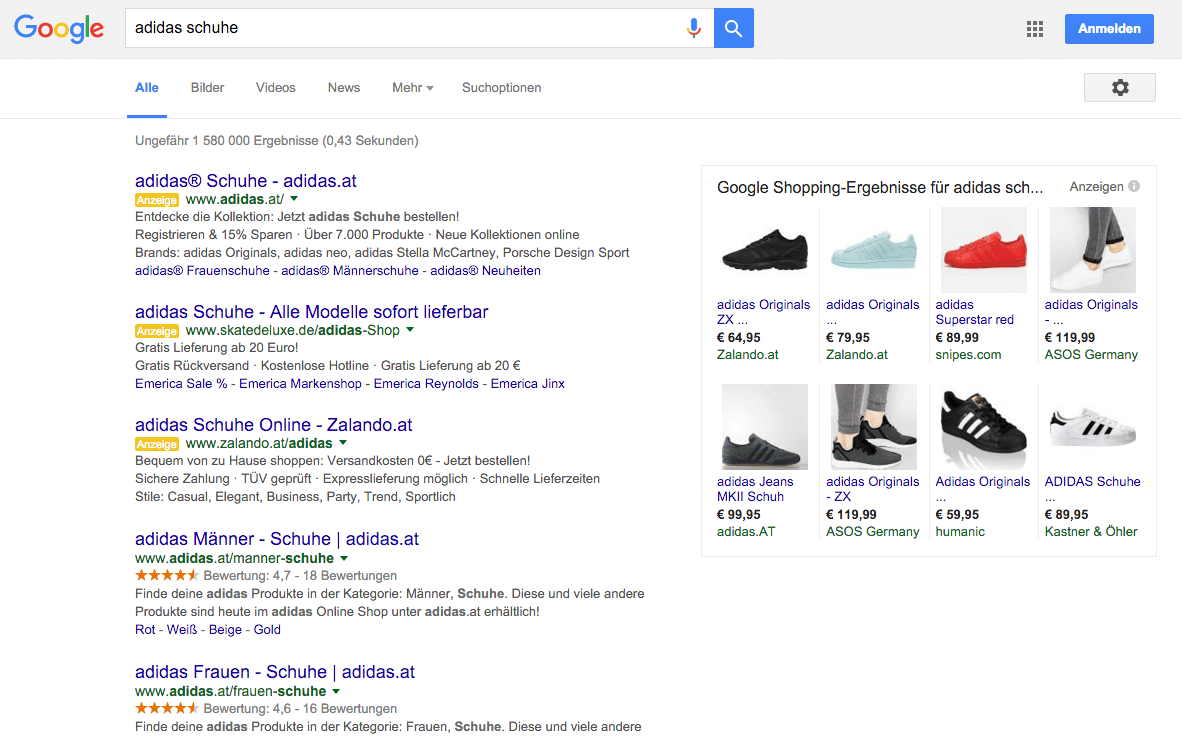1182x739 pixels.
Task: Open the News tab
Action: tap(343, 88)
